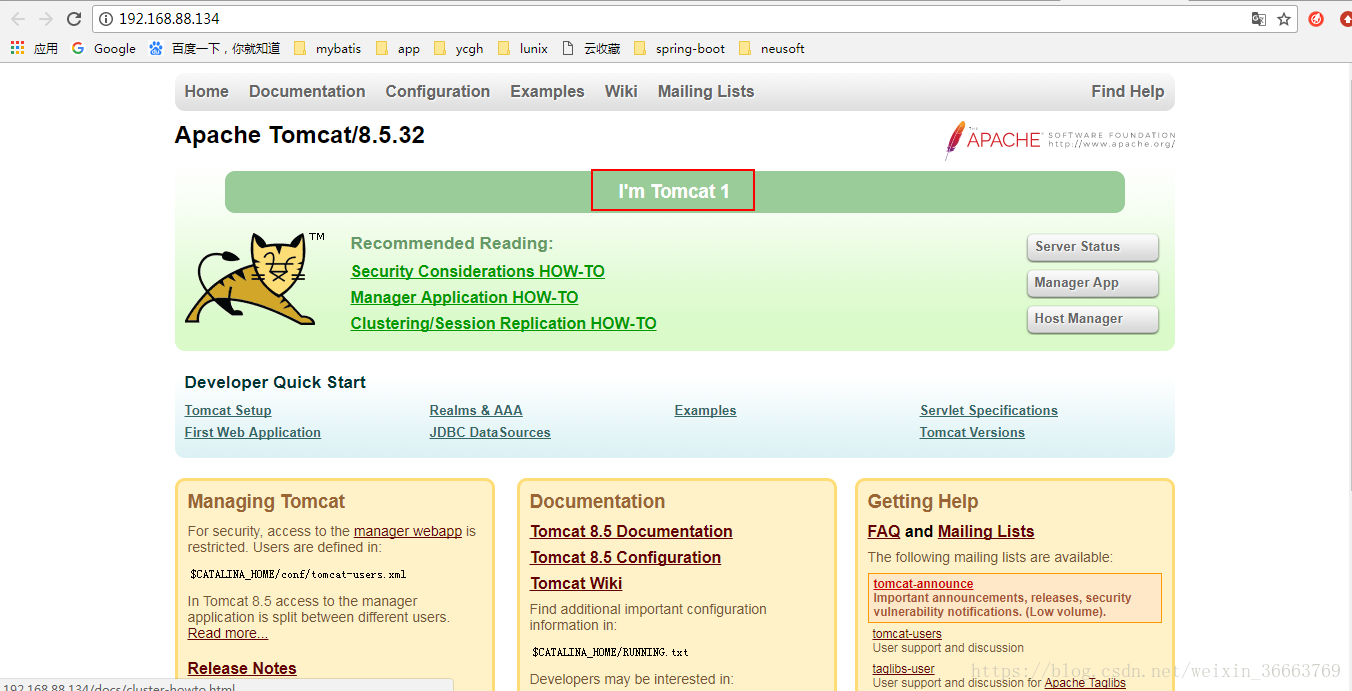This screenshot has height=691, width=1352.
Task: Open the mybatis bookmark folder
Action: [x=326, y=48]
